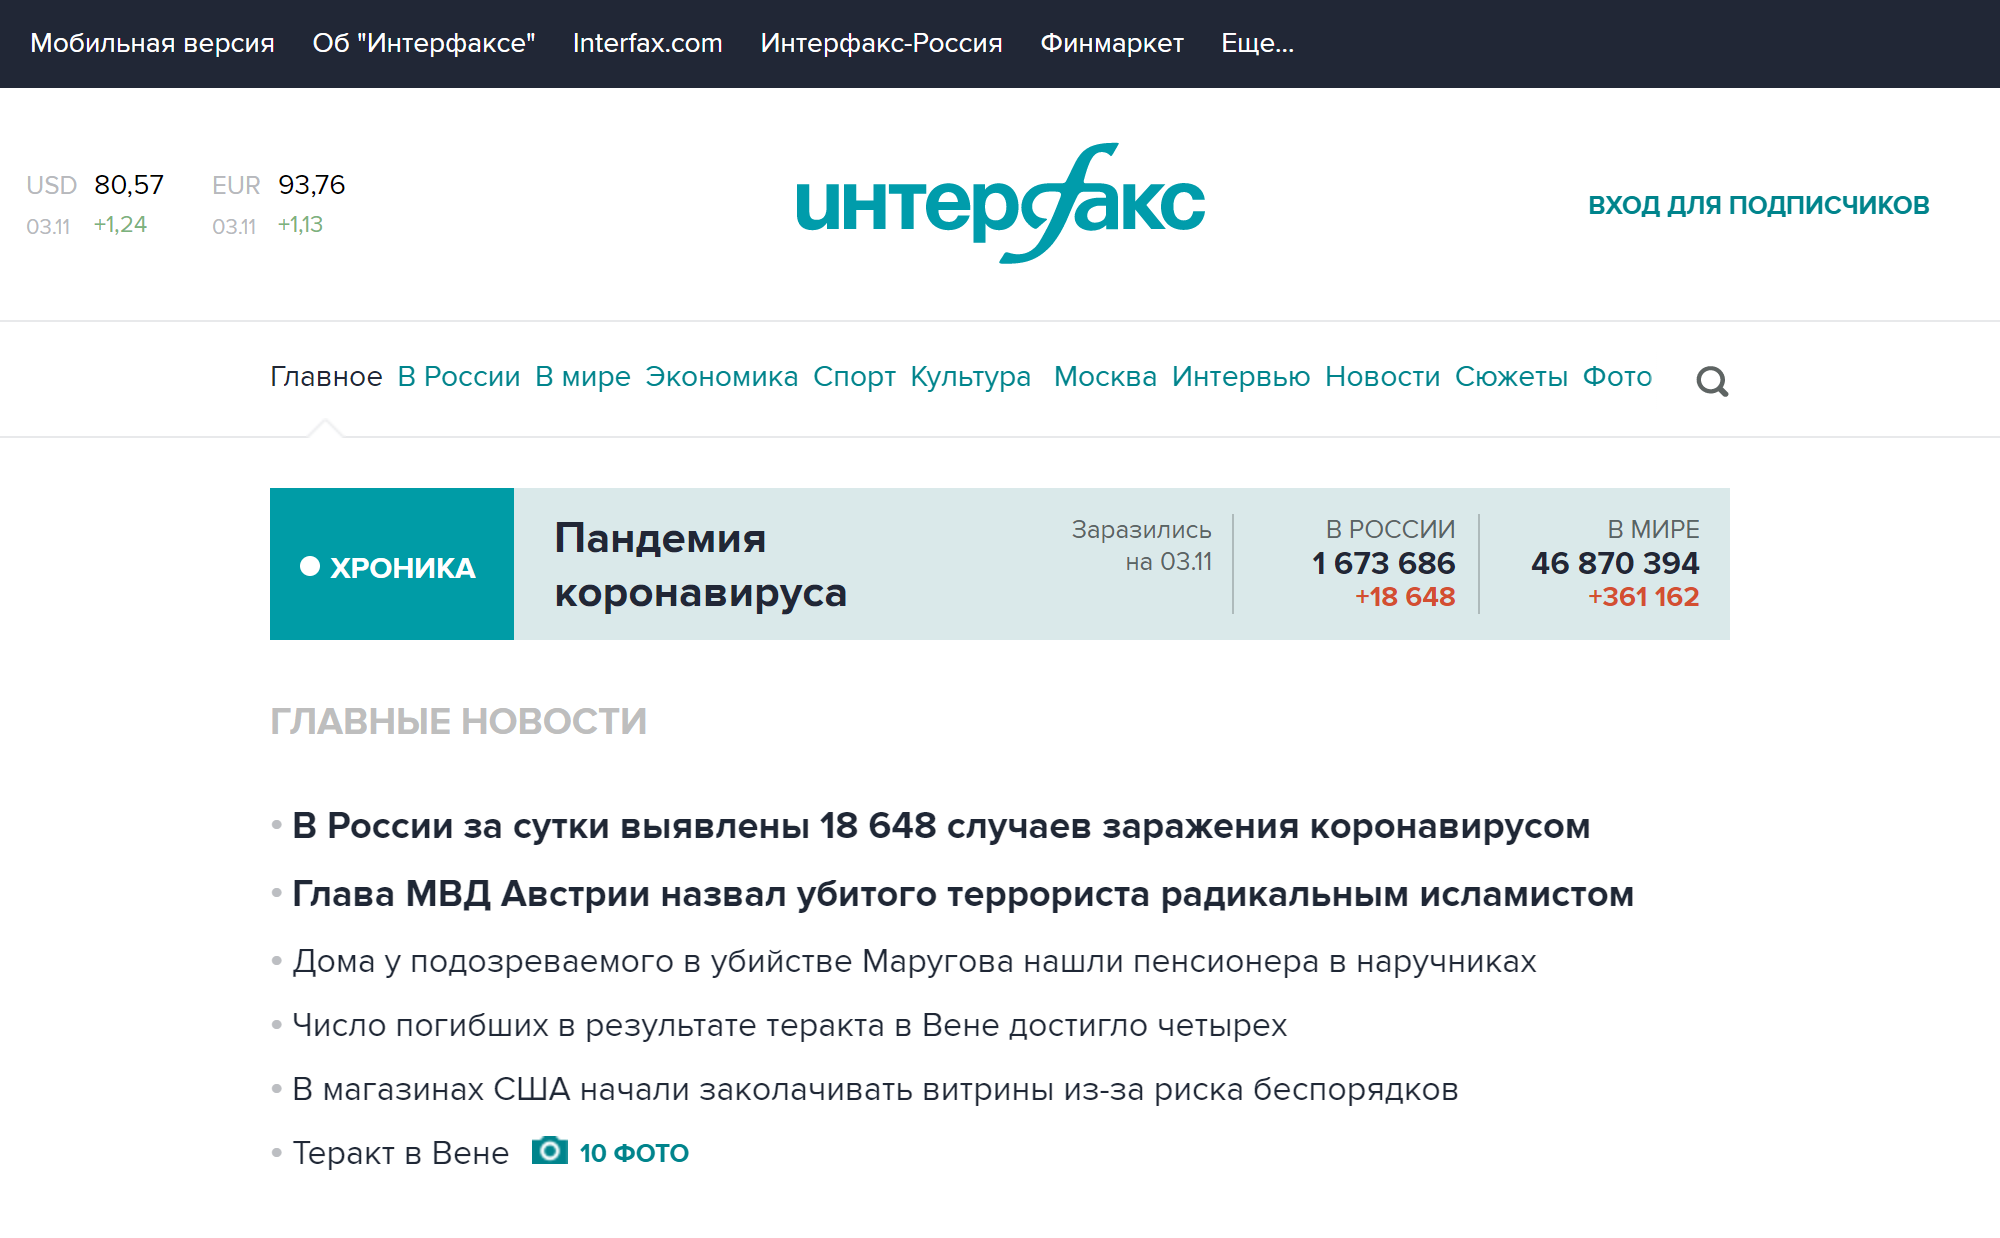Open Пандемия коронавируса headline

click(x=700, y=565)
